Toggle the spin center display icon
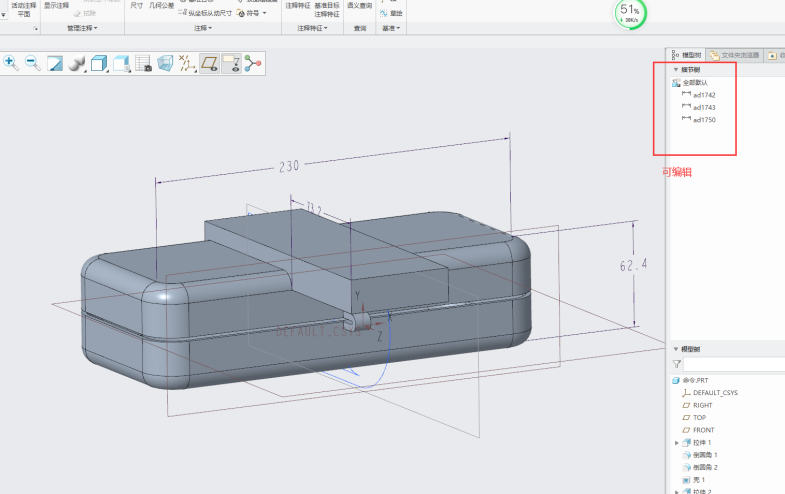 [252, 64]
